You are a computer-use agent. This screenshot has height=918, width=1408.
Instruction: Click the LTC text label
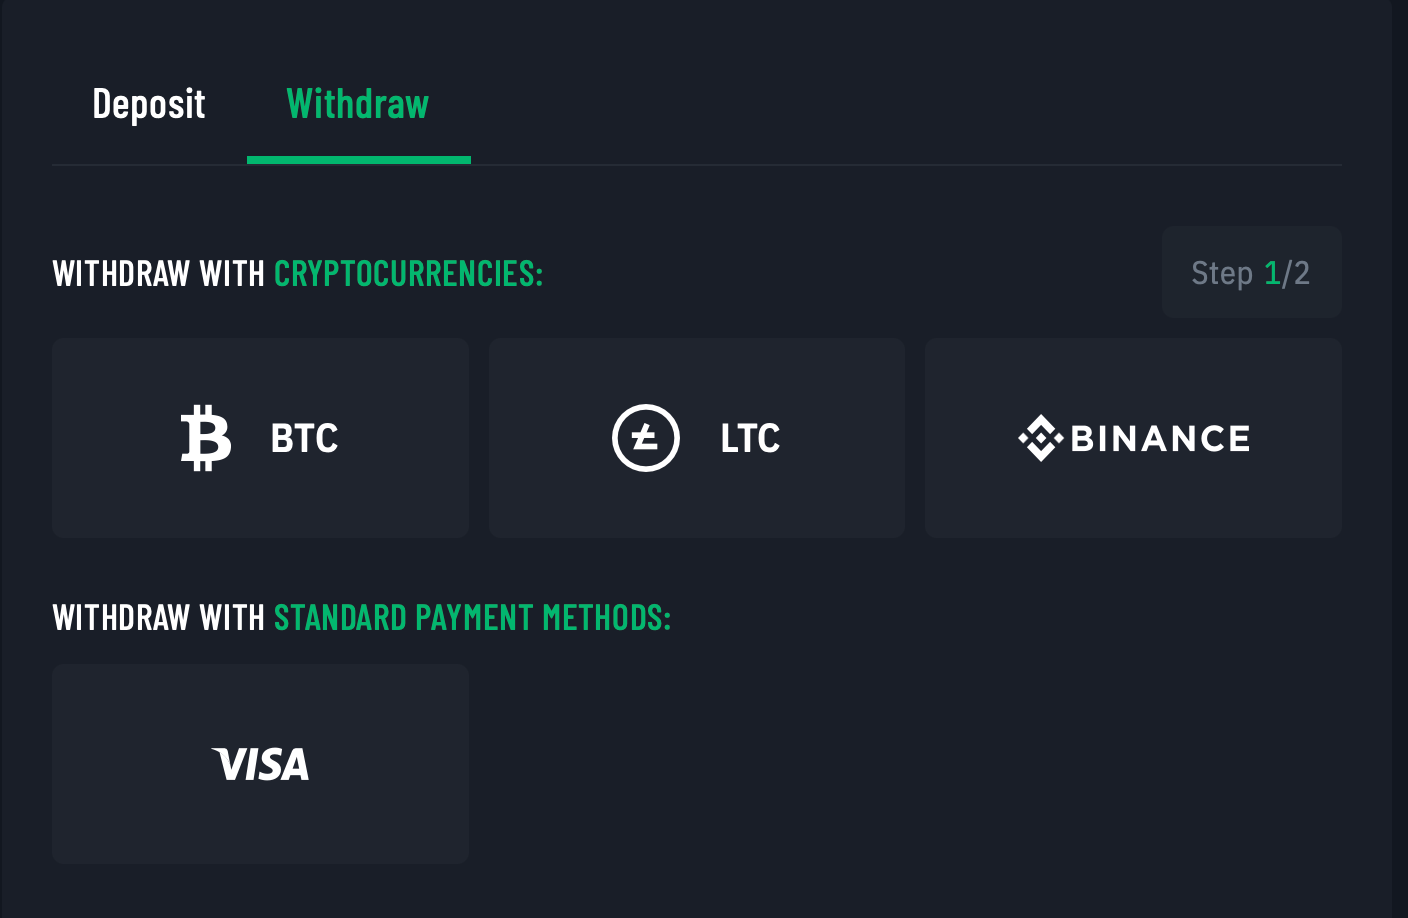click(x=750, y=438)
